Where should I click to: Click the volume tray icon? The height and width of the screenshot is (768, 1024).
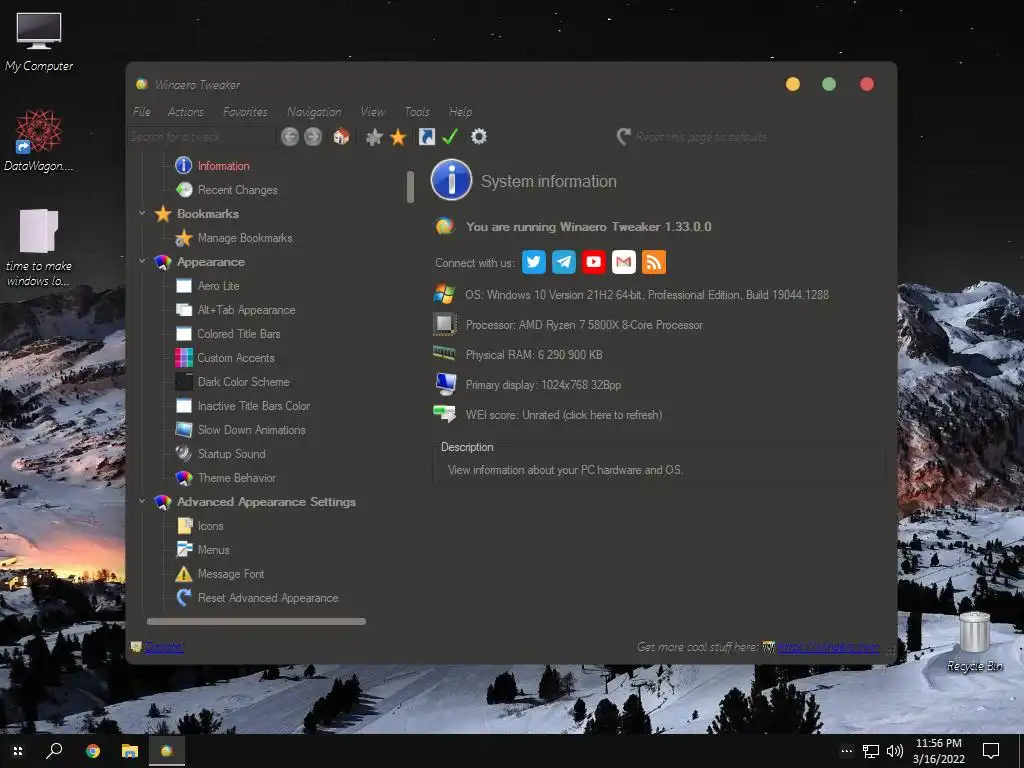pos(895,751)
